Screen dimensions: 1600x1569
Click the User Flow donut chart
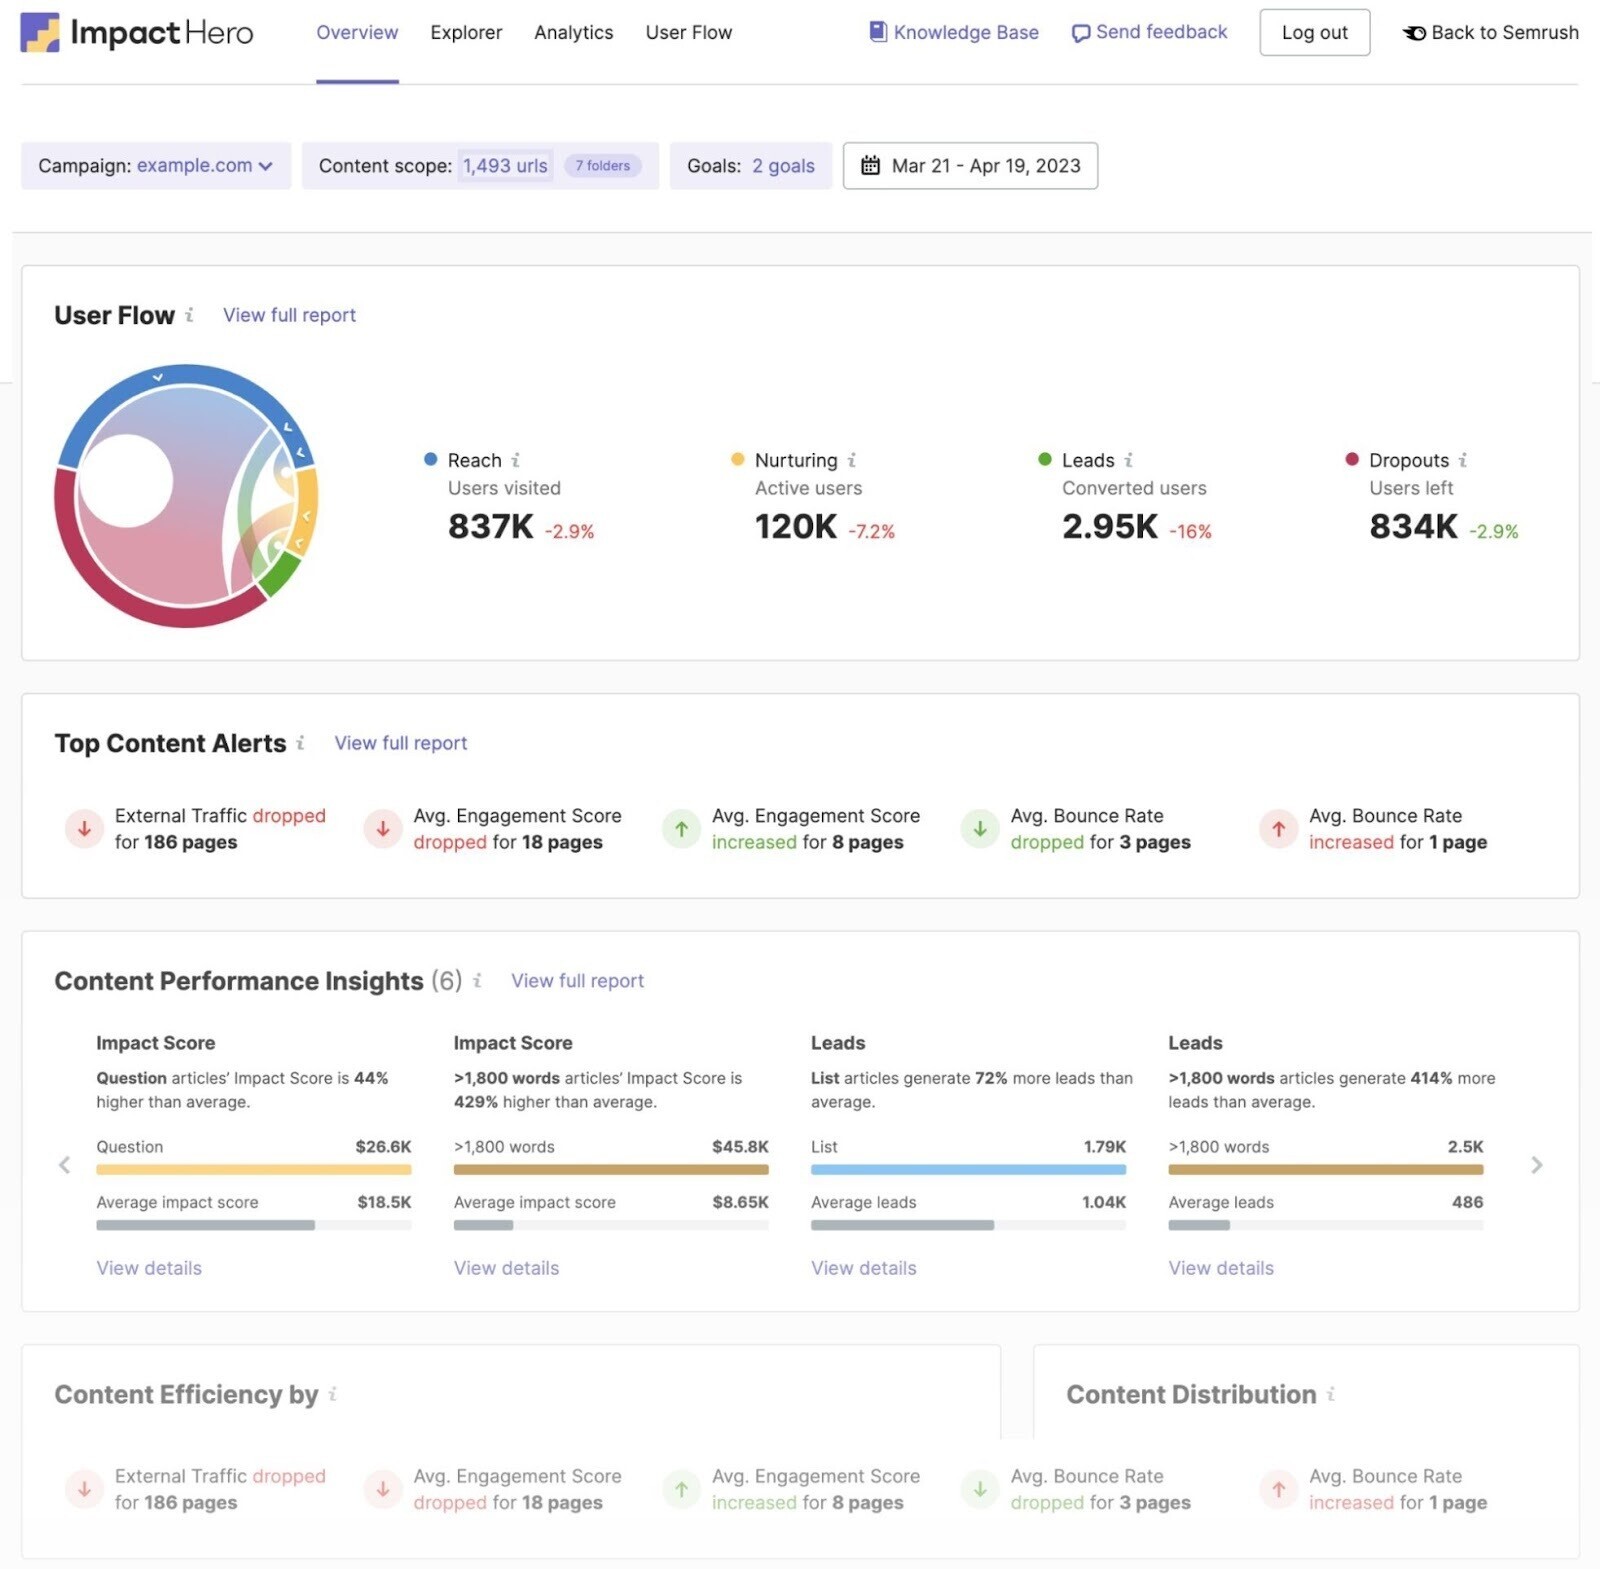tap(188, 496)
